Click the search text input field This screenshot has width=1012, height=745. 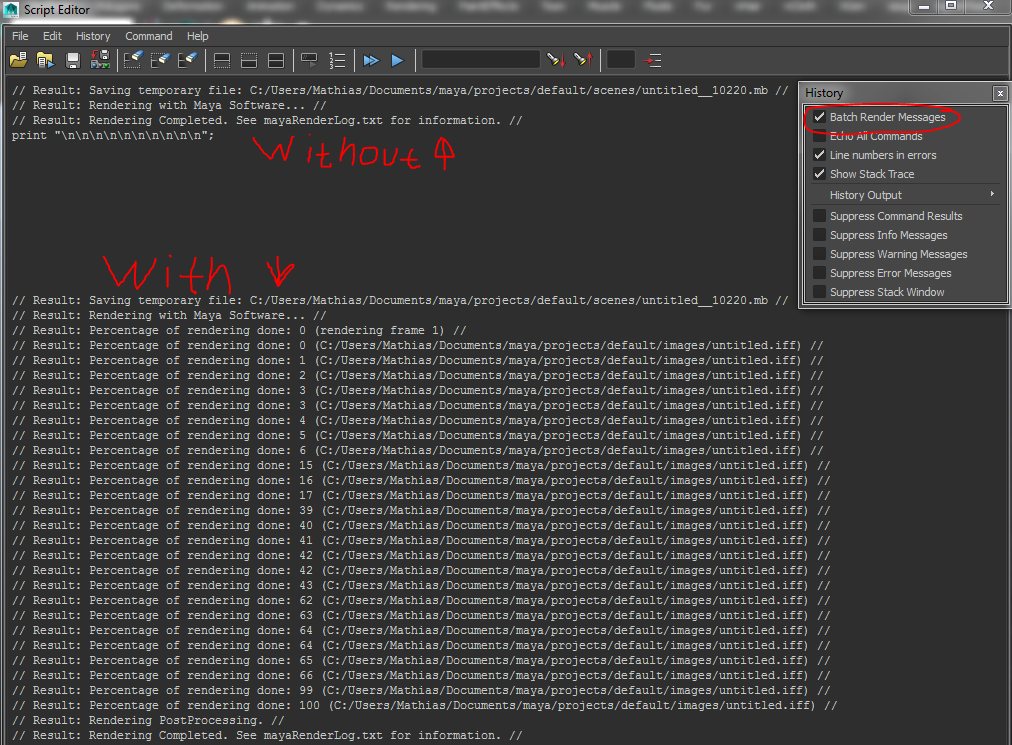pyautogui.click(x=481, y=59)
